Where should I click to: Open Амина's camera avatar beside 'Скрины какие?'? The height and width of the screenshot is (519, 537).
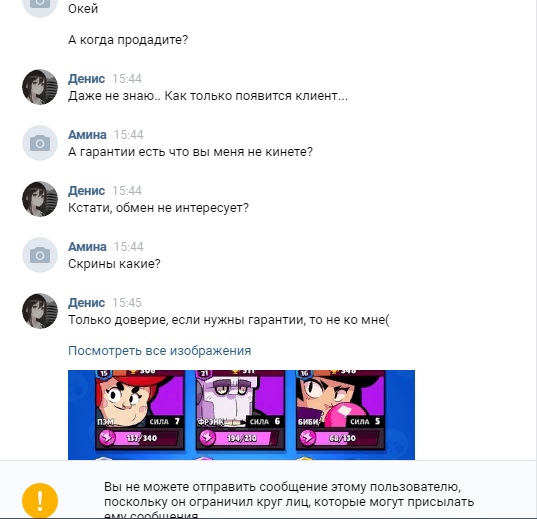tap(40, 255)
